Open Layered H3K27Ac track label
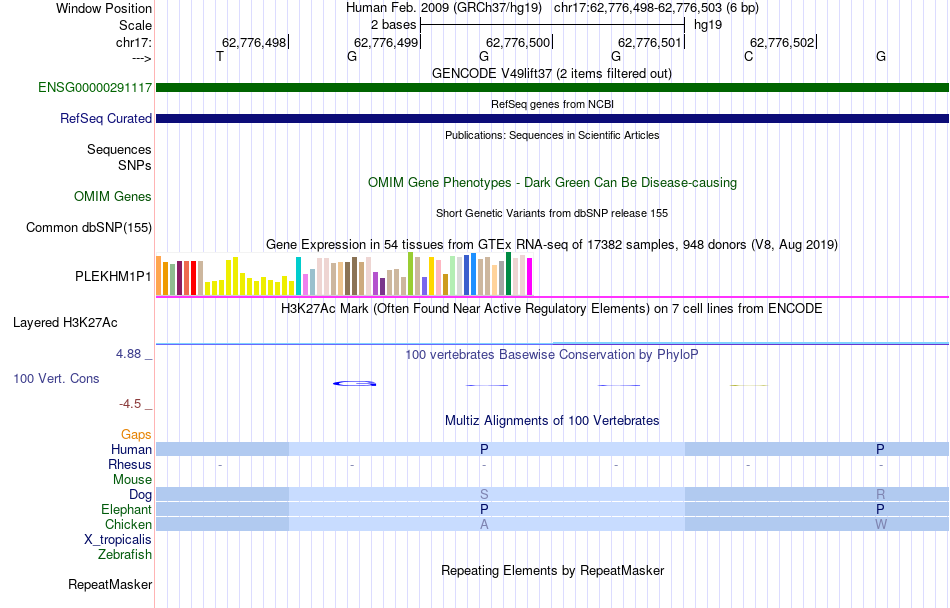Screen dimensions: 950x608 click(x=65, y=323)
